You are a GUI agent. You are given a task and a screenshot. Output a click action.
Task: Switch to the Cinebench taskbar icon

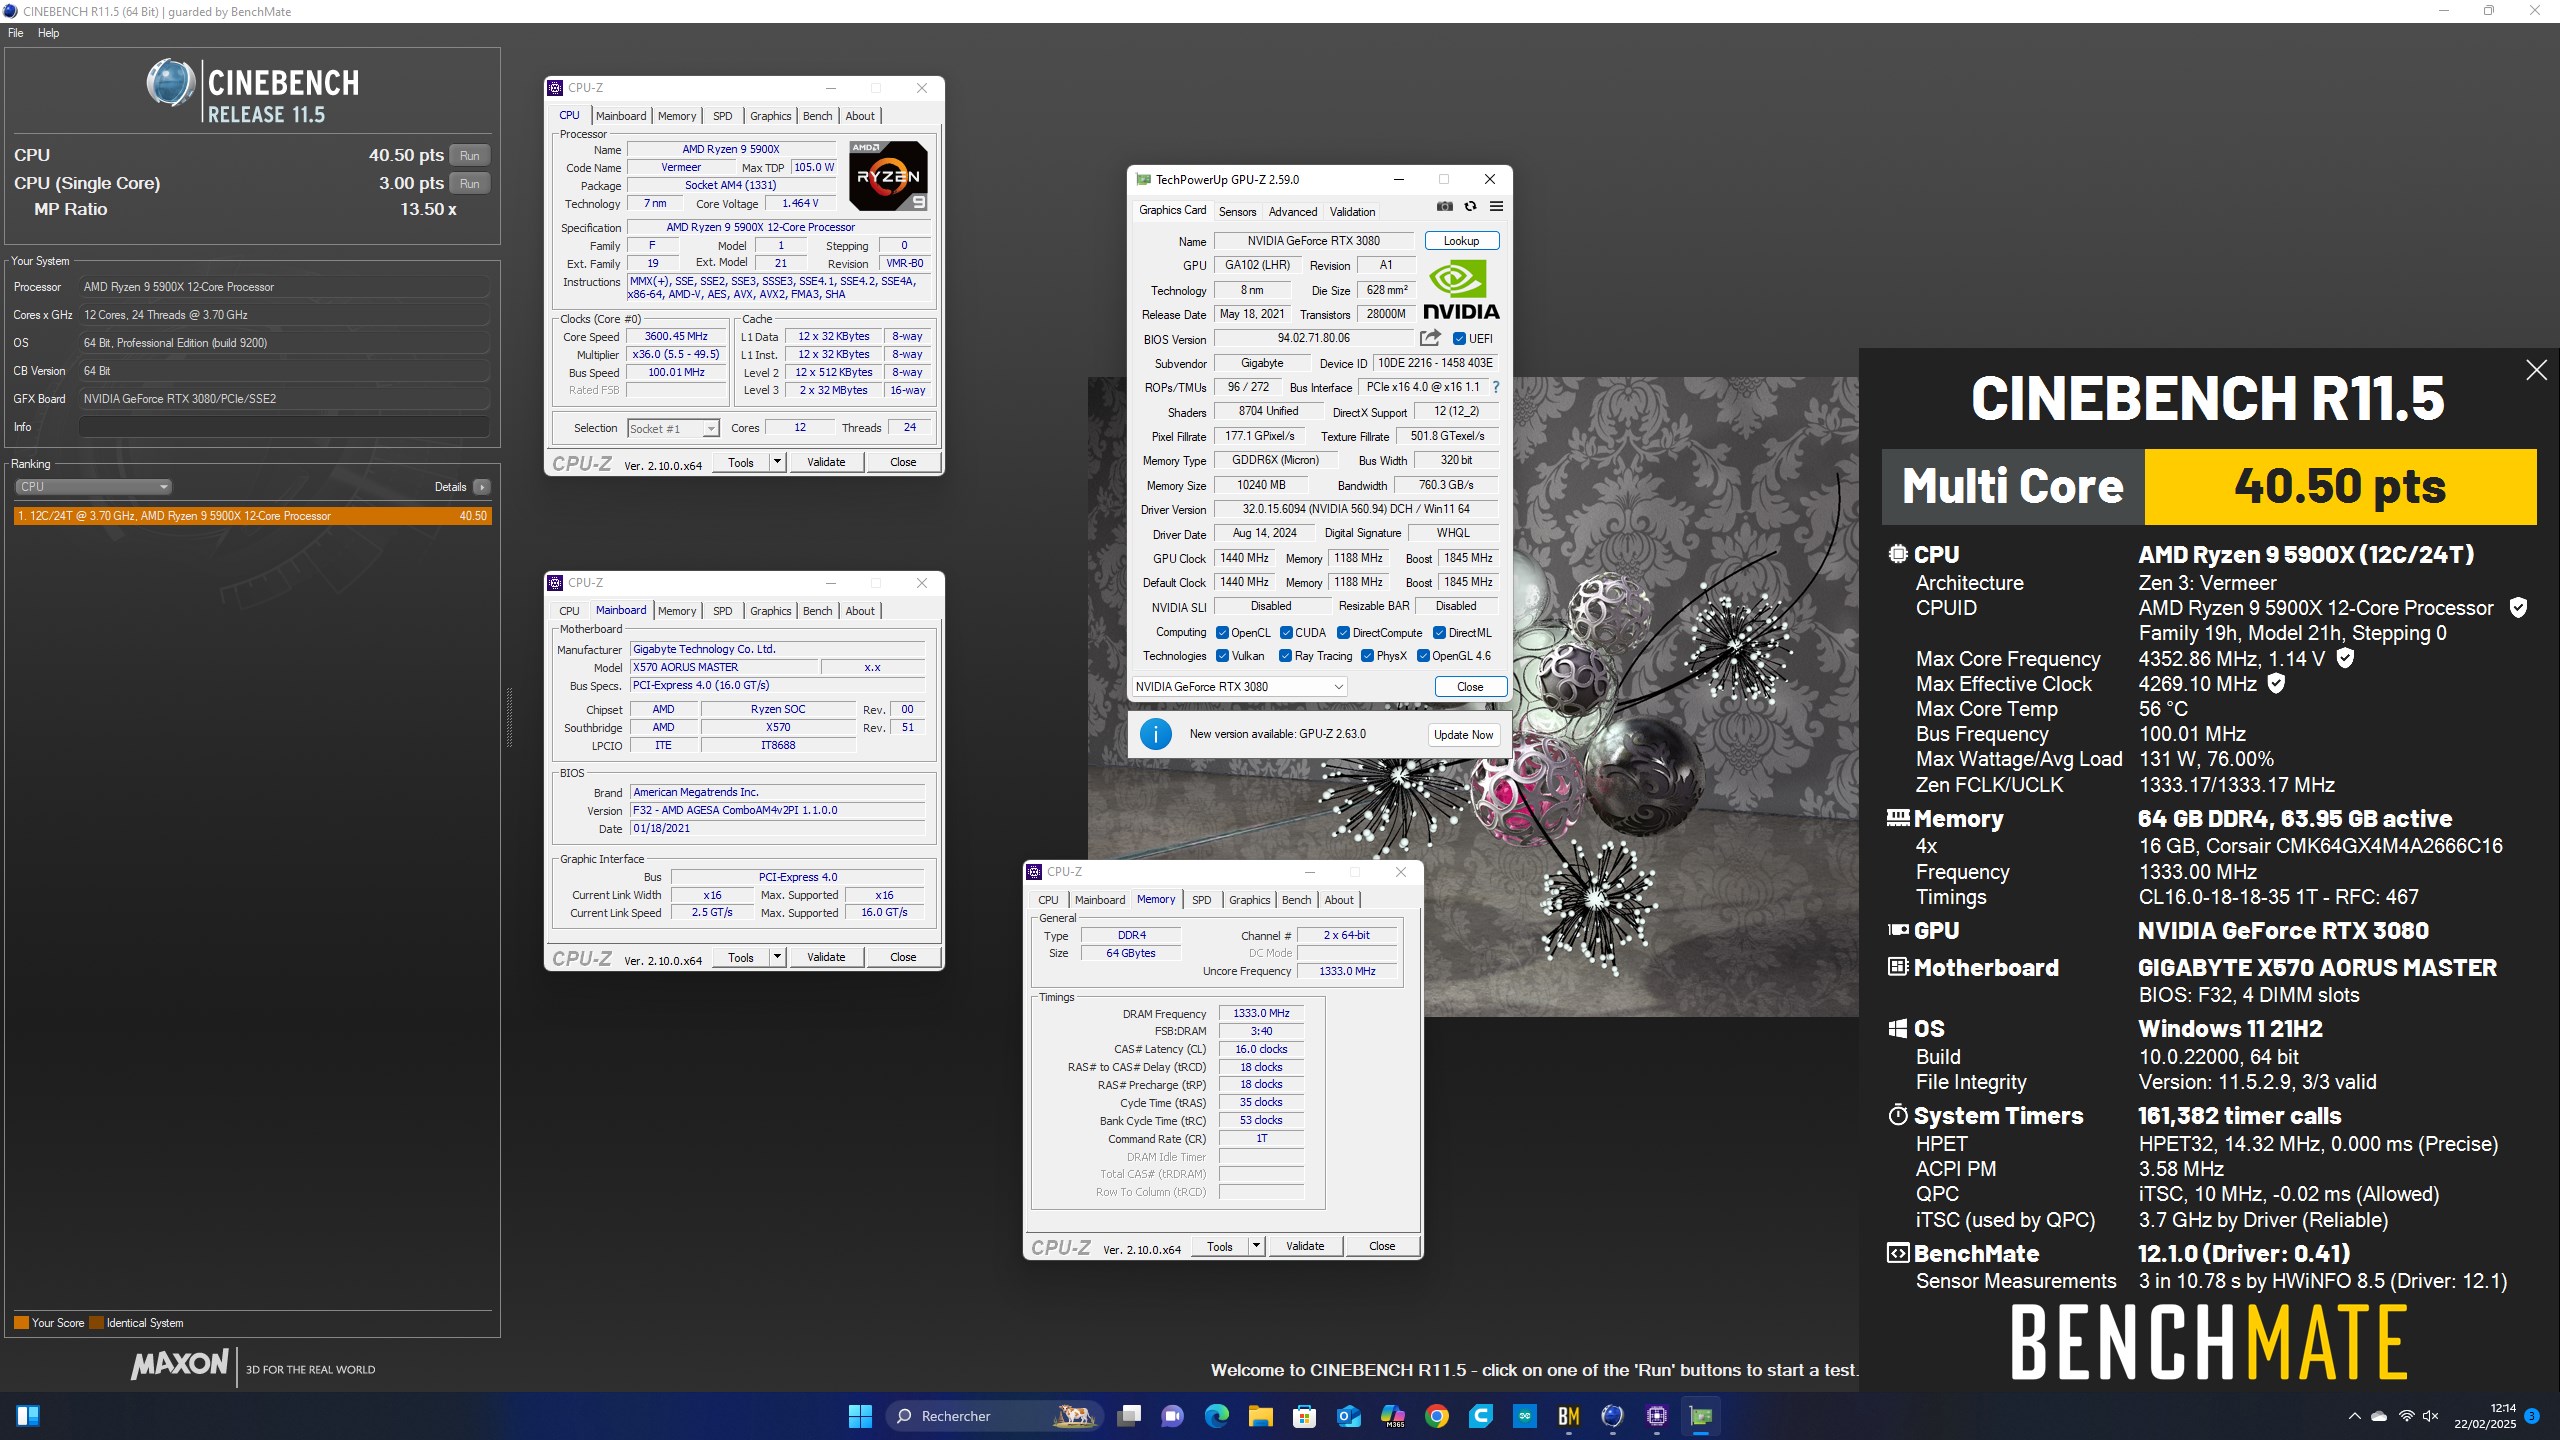point(1613,1416)
